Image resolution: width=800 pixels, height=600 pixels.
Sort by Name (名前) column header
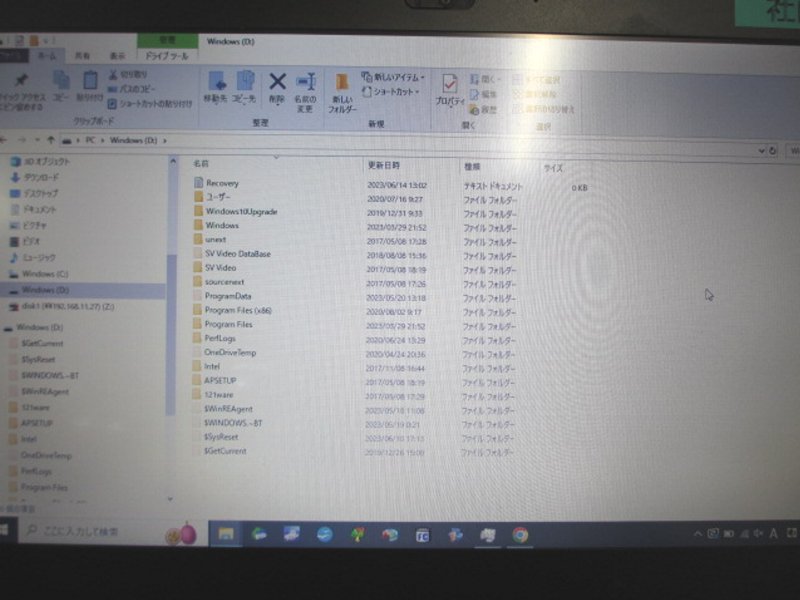pyautogui.click(x=201, y=164)
